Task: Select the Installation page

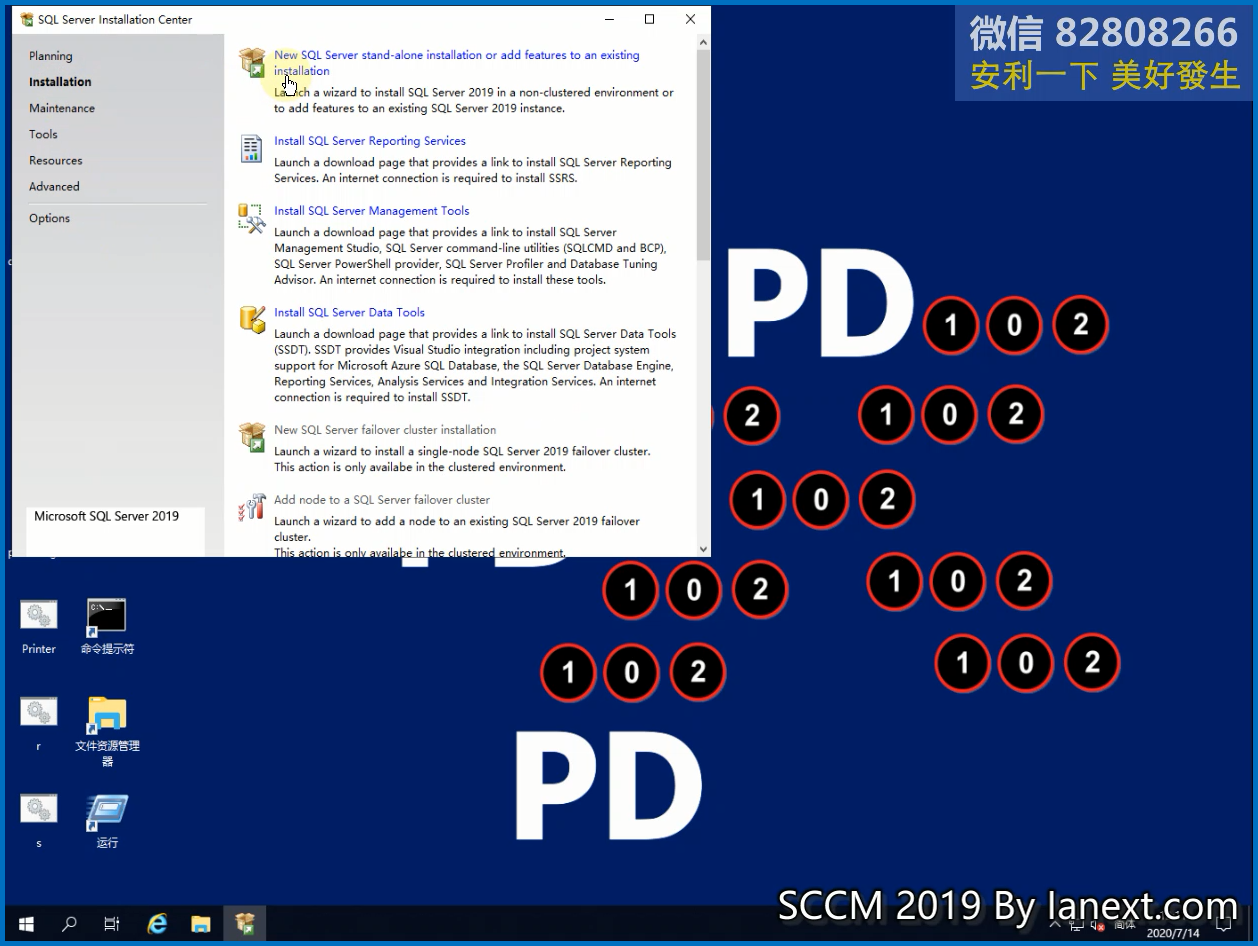Action: click(60, 82)
